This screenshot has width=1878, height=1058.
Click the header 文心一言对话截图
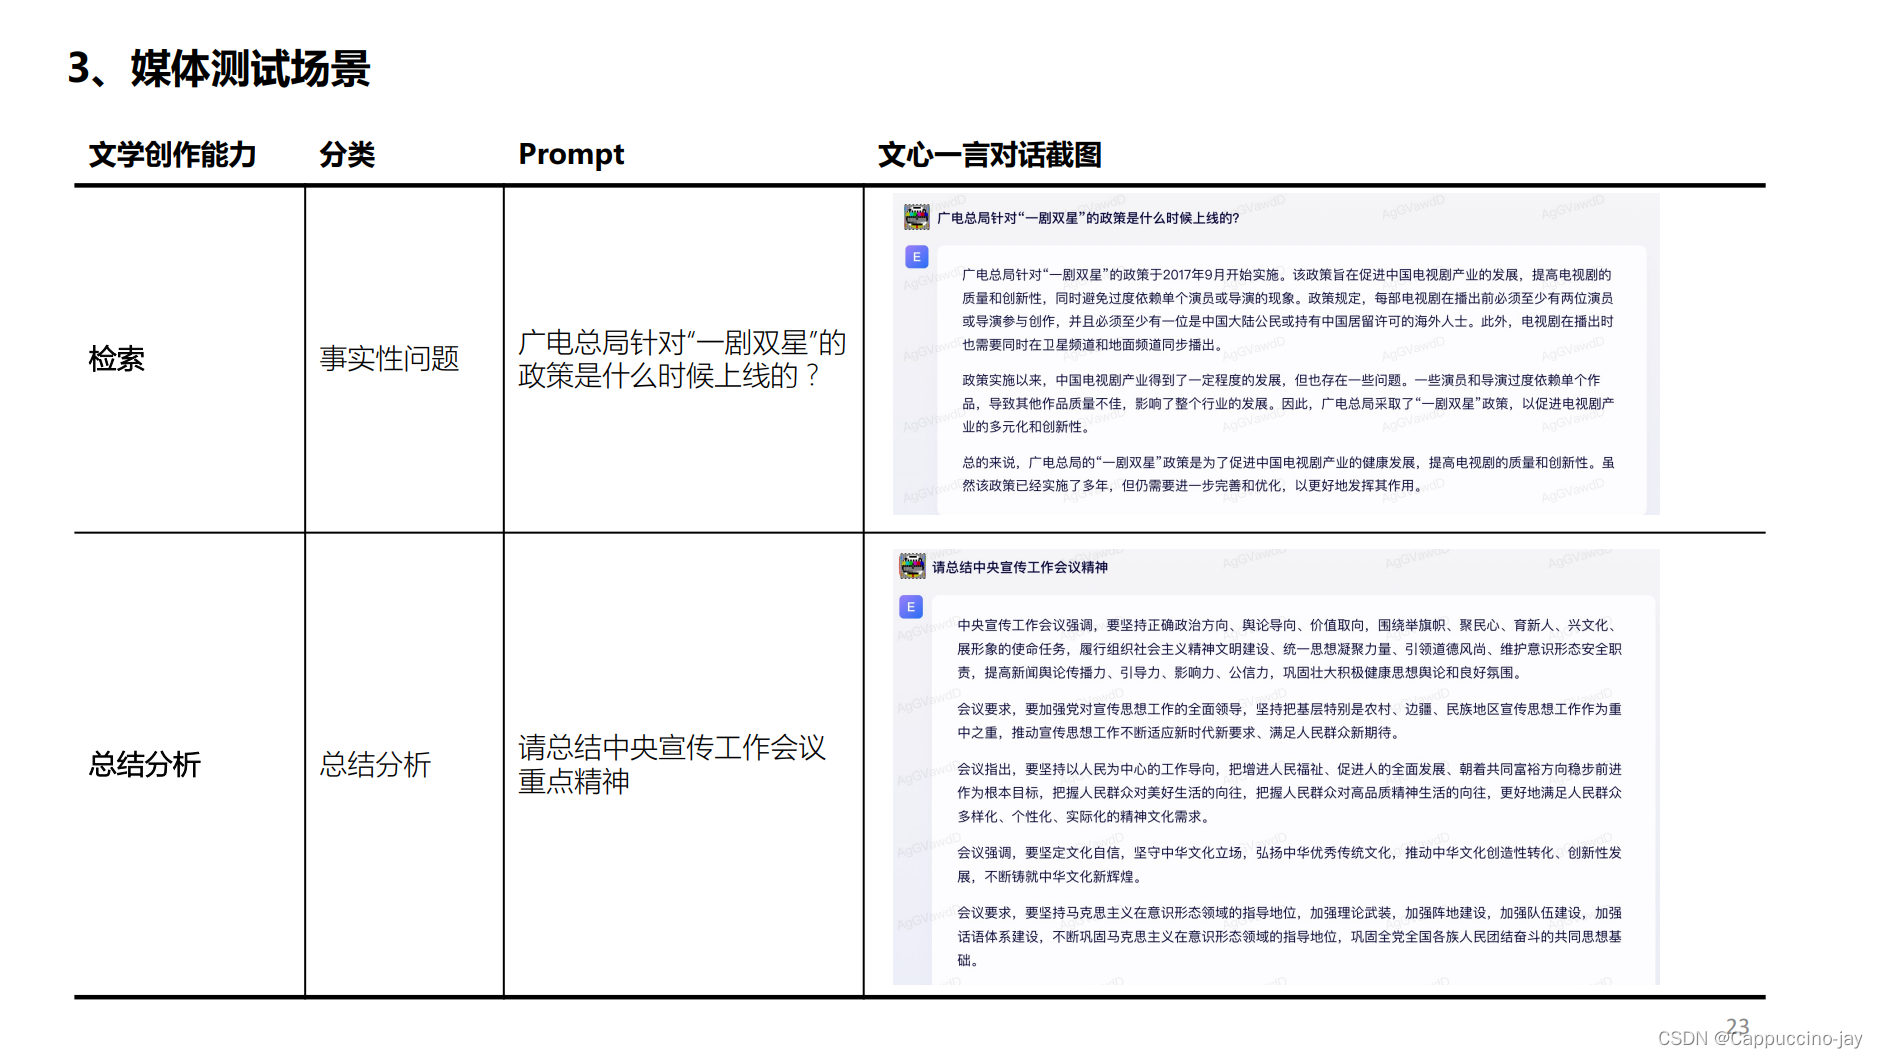pos(990,155)
